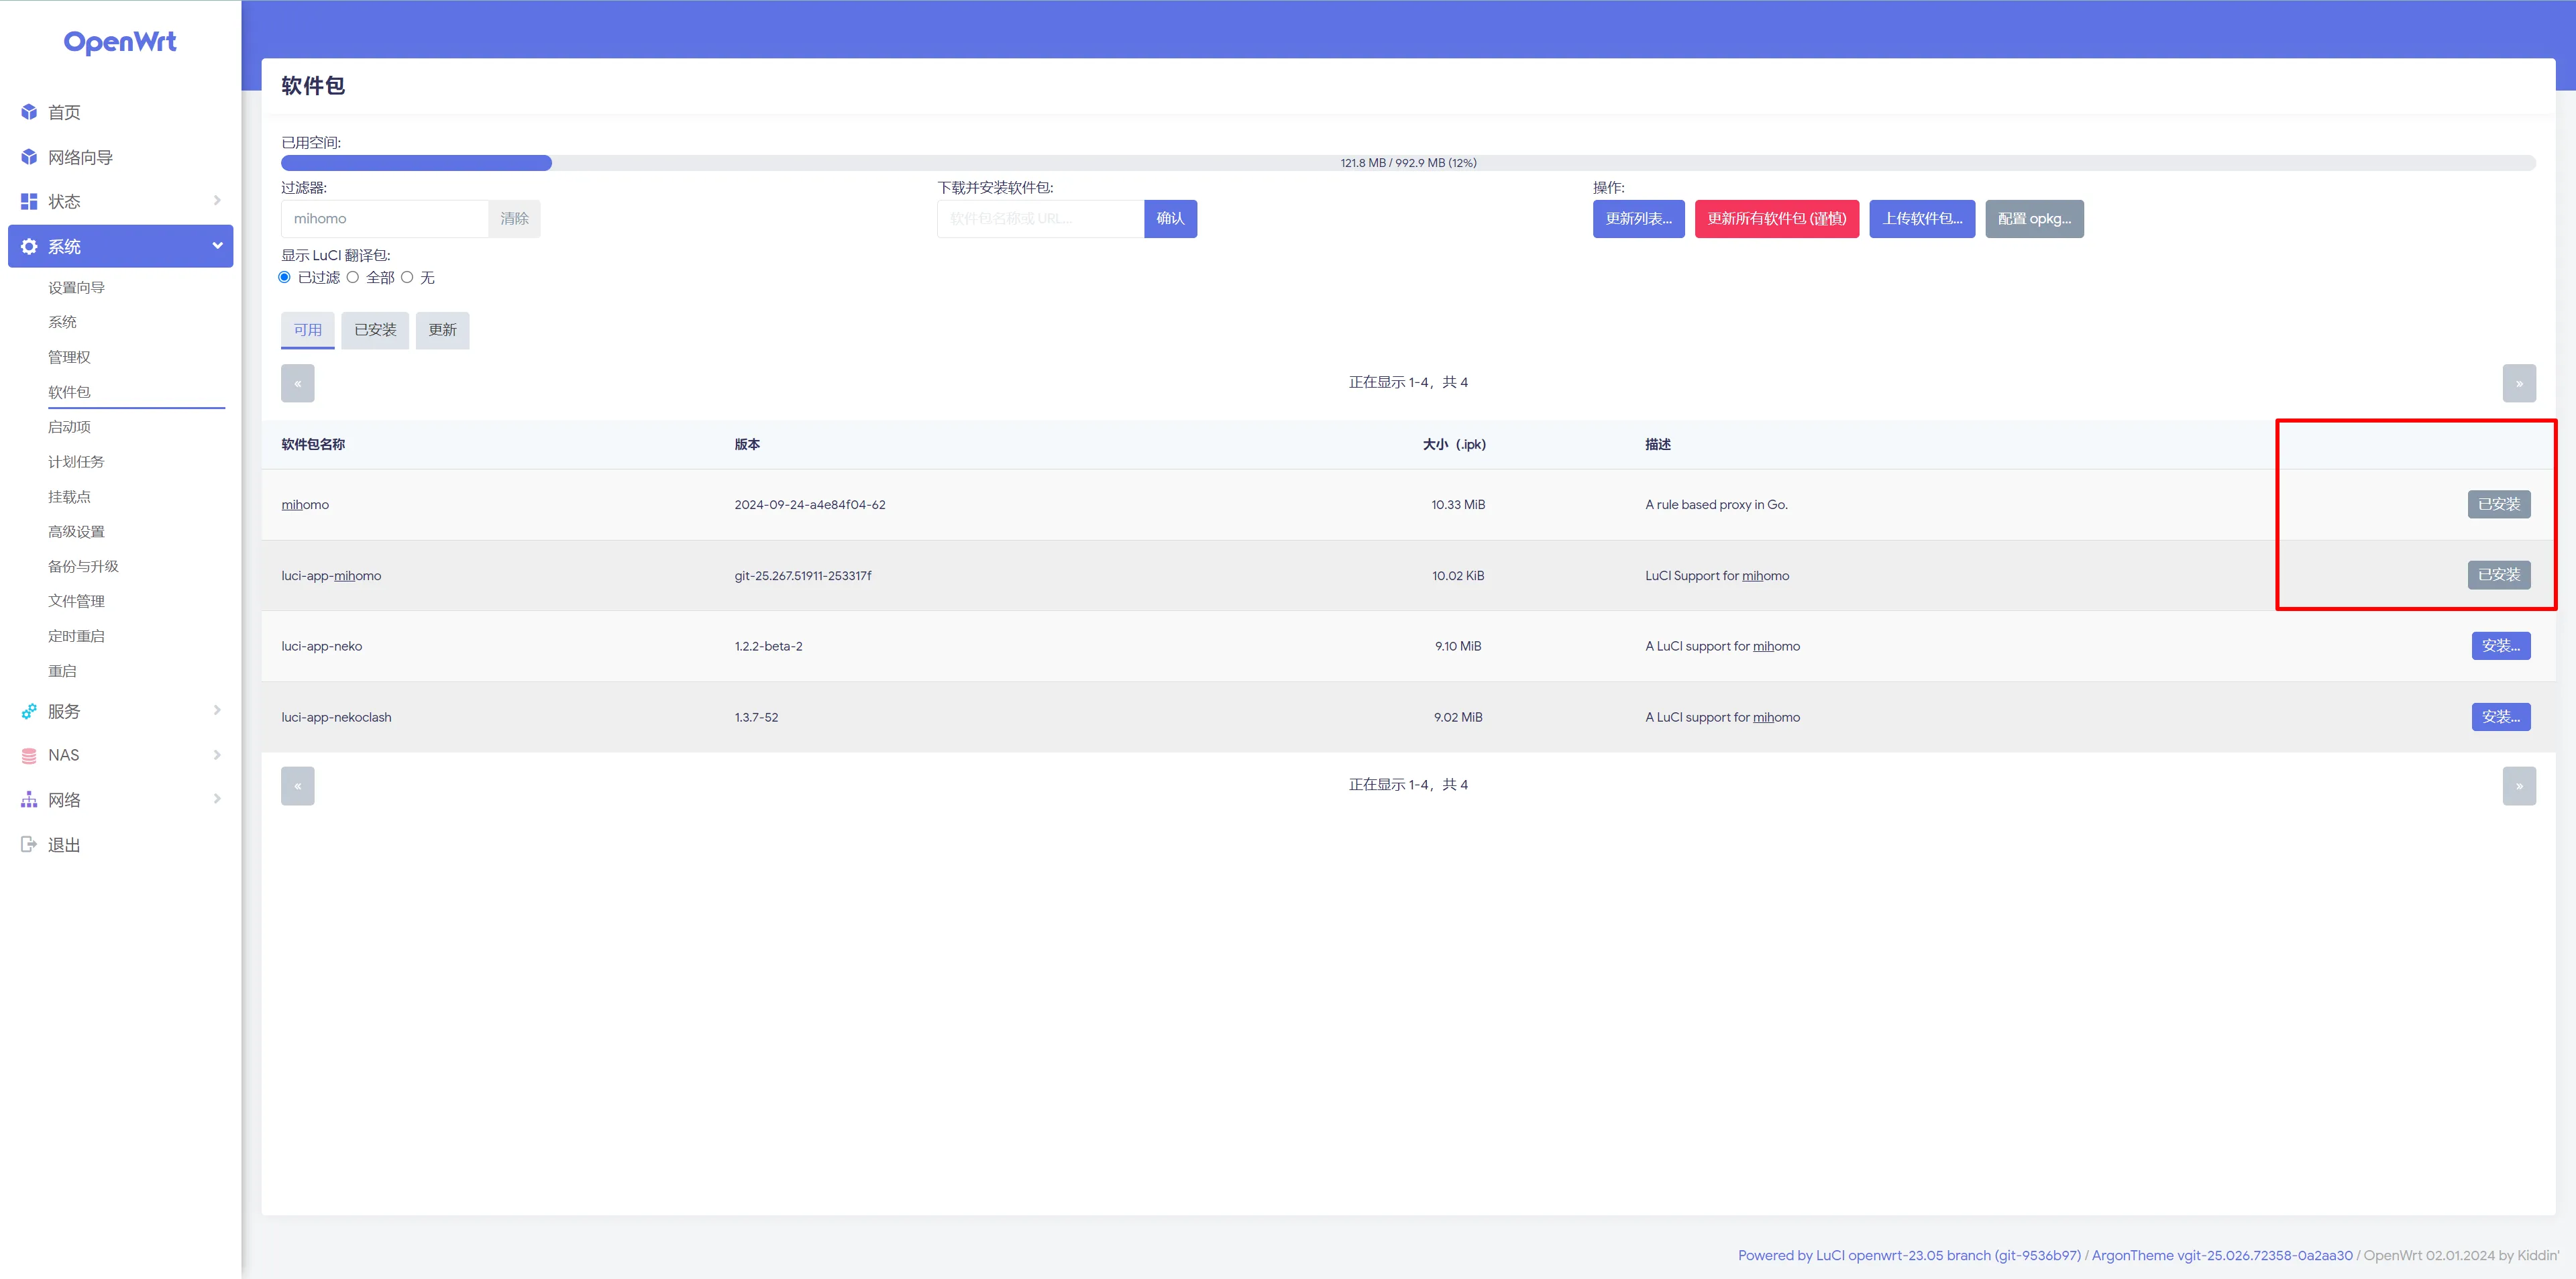The height and width of the screenshot is (1279, 2576).
Task: Click the 确认 install button
Action: point(1170,219)
